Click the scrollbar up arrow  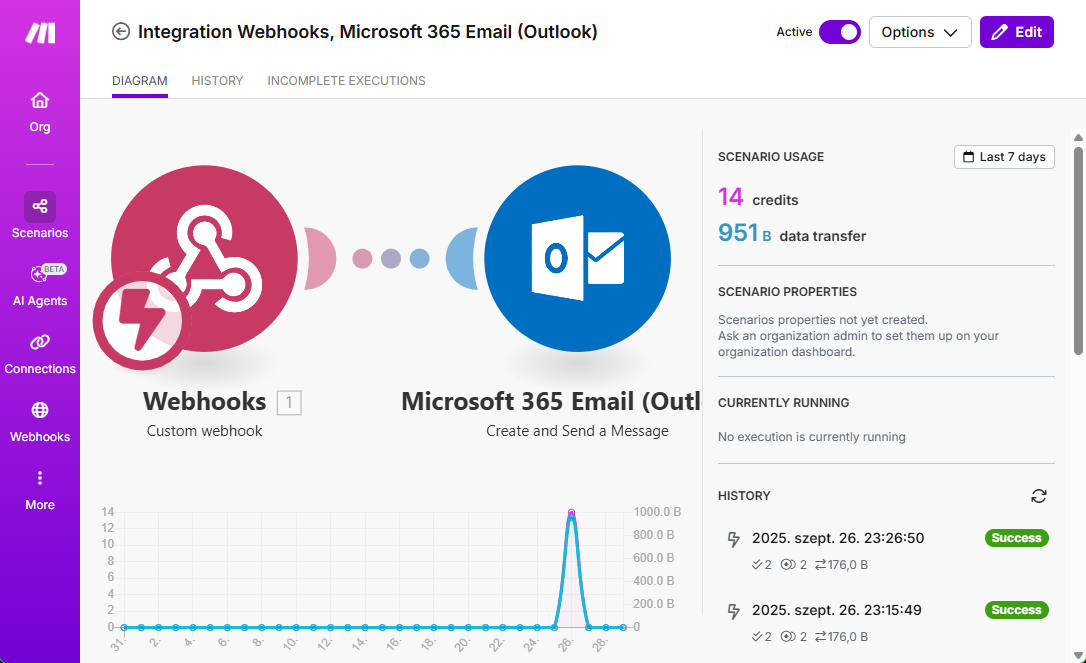pos(1078,137)
